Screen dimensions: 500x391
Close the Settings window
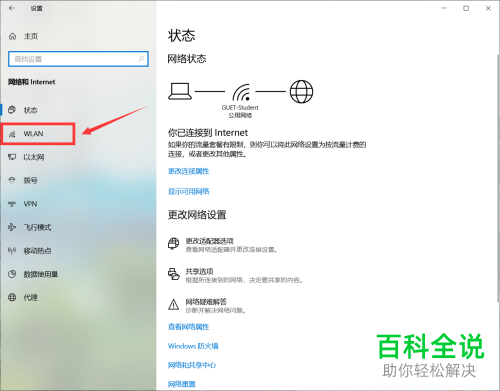coord(488,8)
